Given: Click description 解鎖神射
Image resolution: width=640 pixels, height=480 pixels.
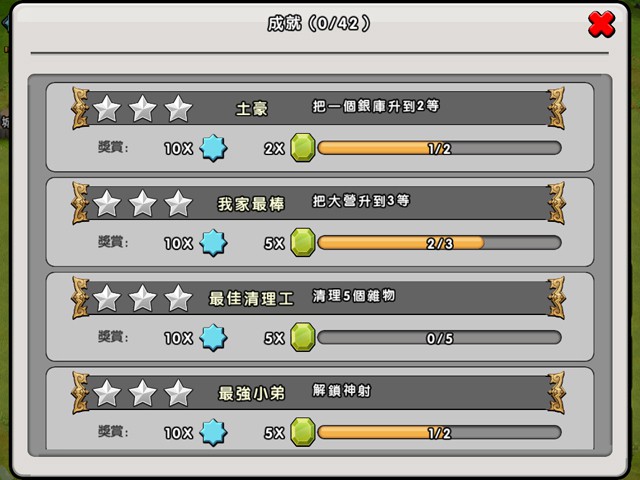Looking at the screenshot, I should coord(342,391).
